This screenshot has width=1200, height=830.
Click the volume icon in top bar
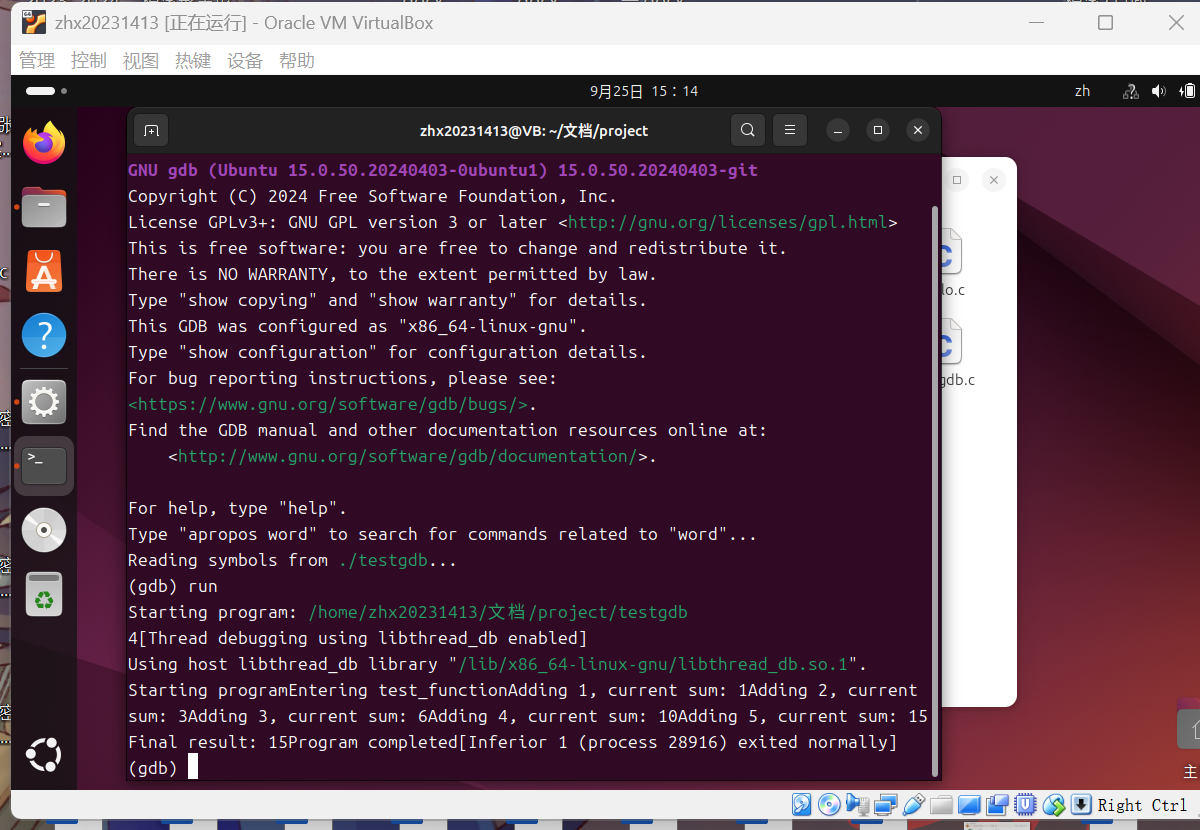[x=1159, y=91]
